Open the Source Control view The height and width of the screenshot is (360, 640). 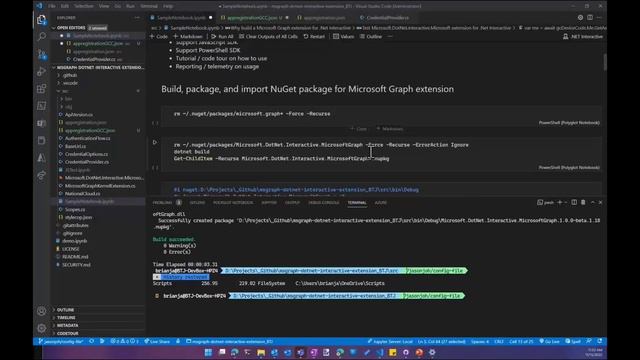41,54
